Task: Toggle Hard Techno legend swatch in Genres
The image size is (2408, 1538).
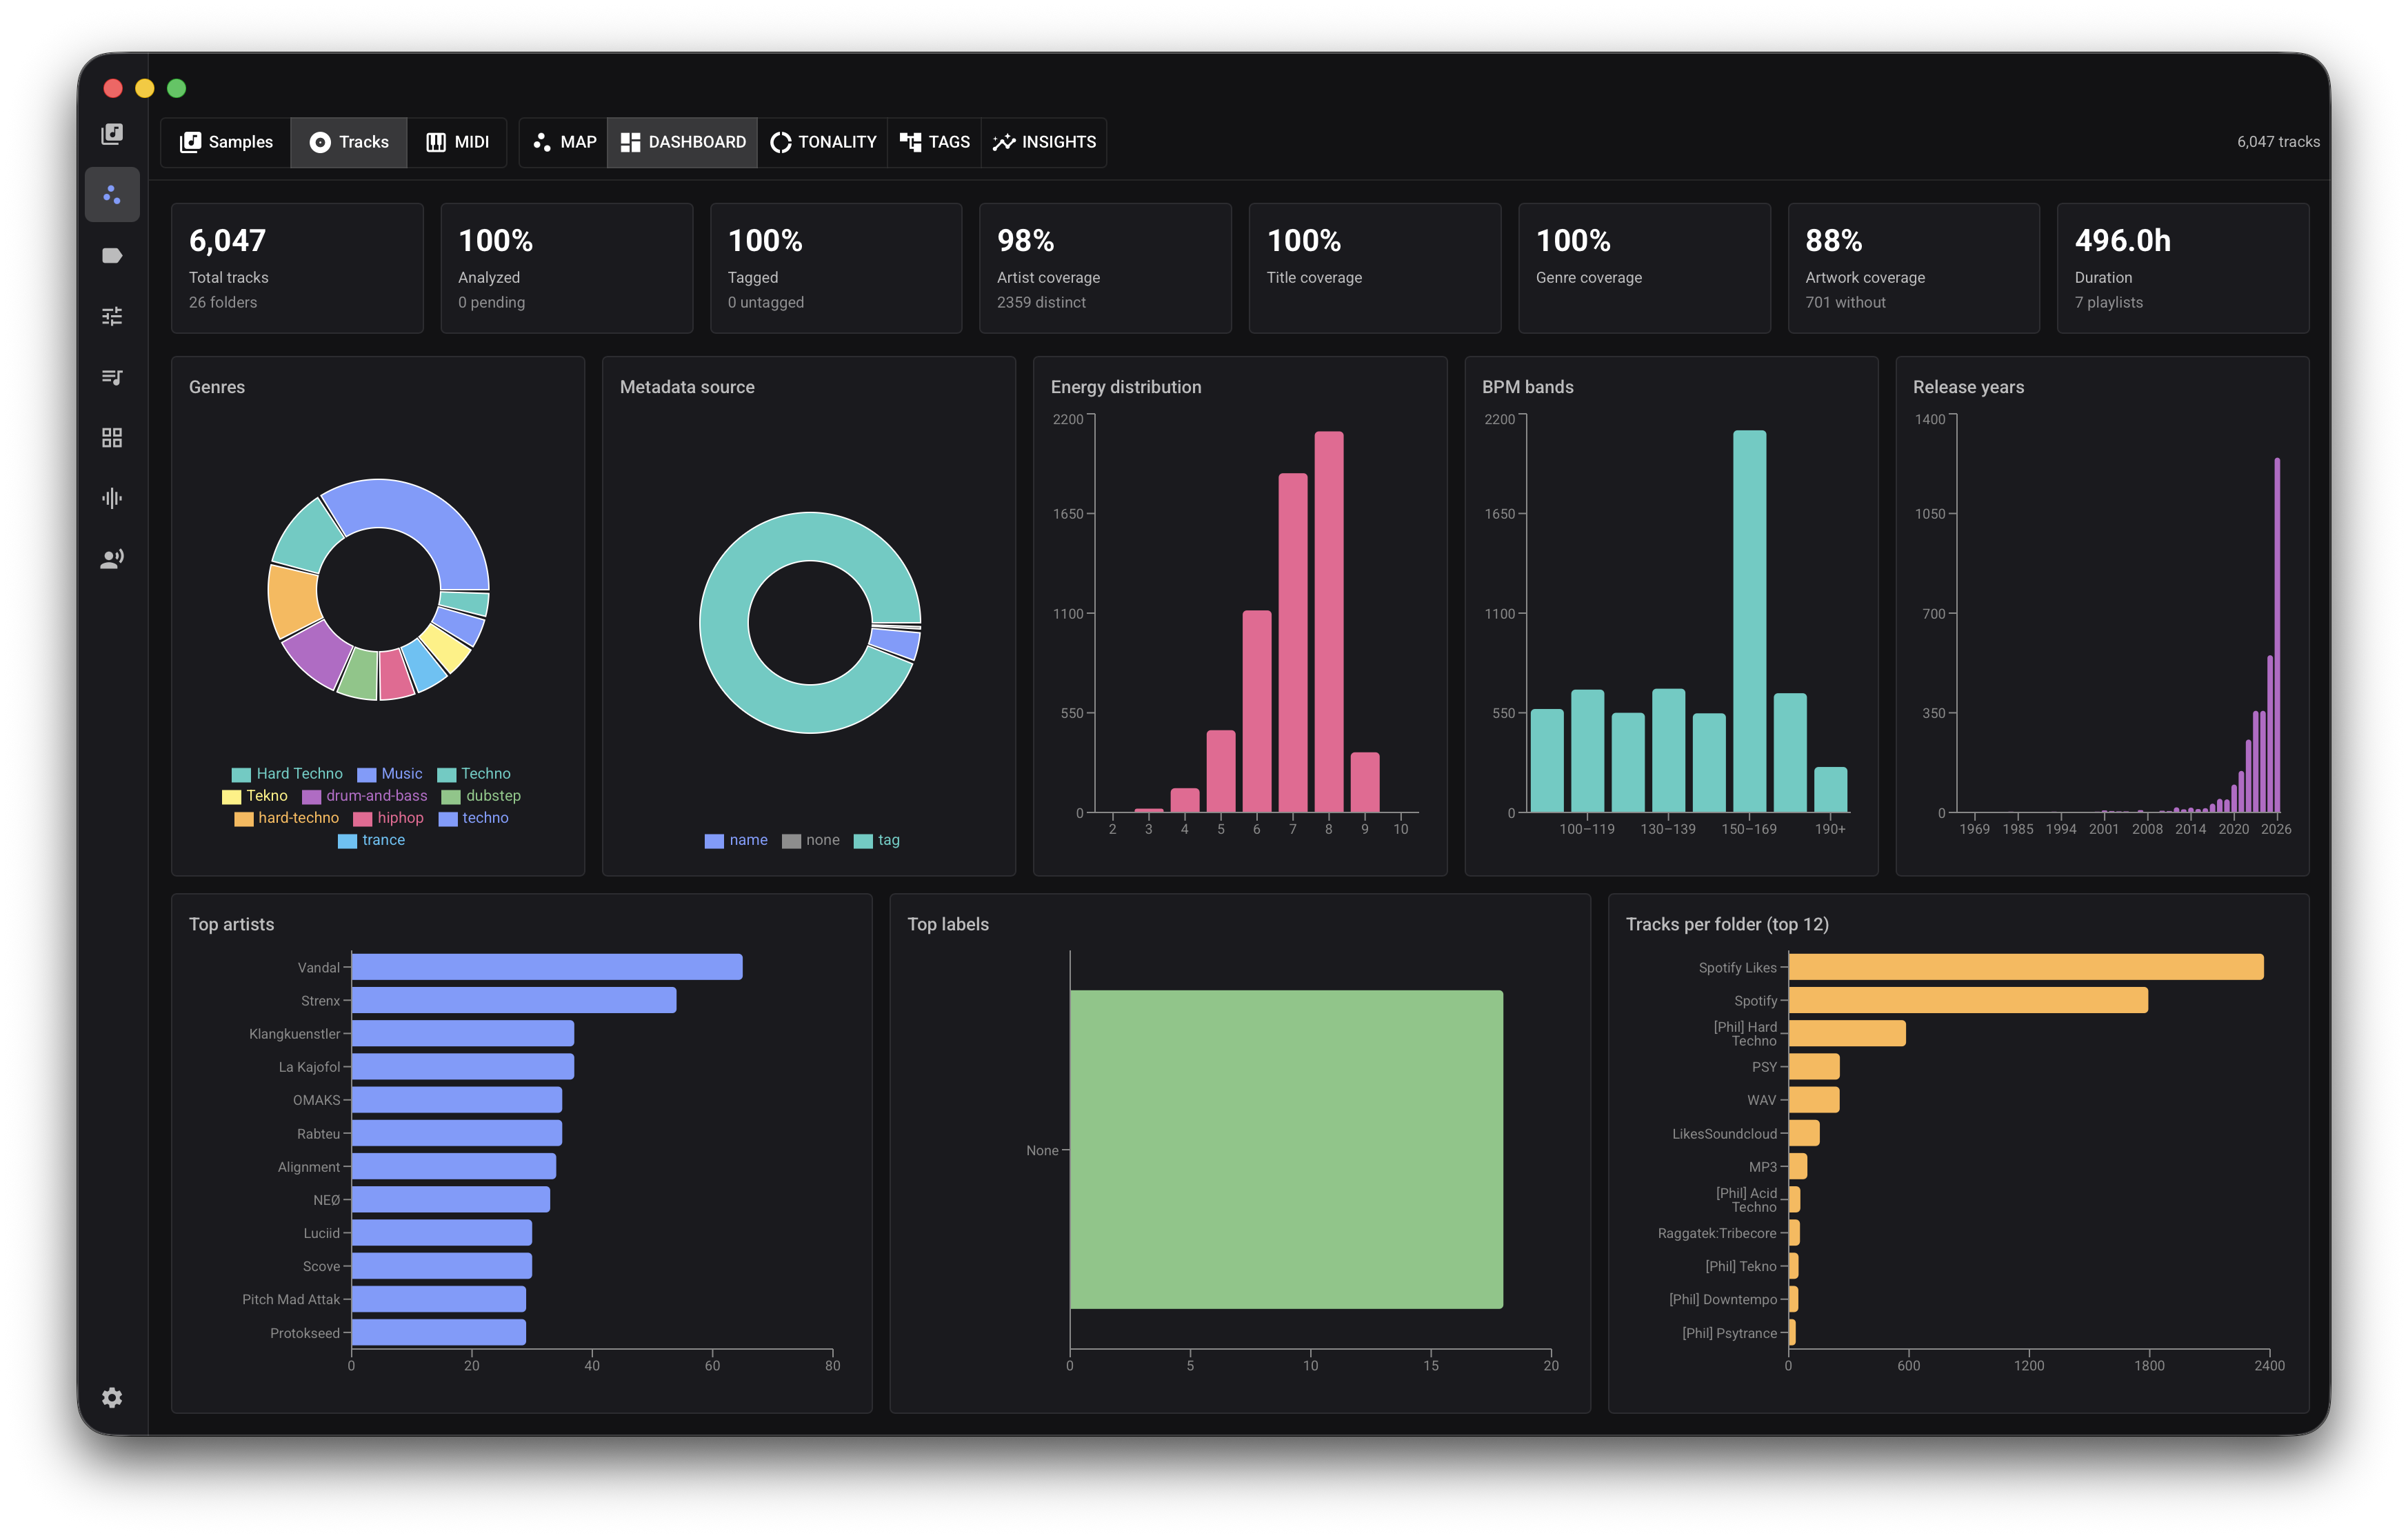Action: [241, 775]
